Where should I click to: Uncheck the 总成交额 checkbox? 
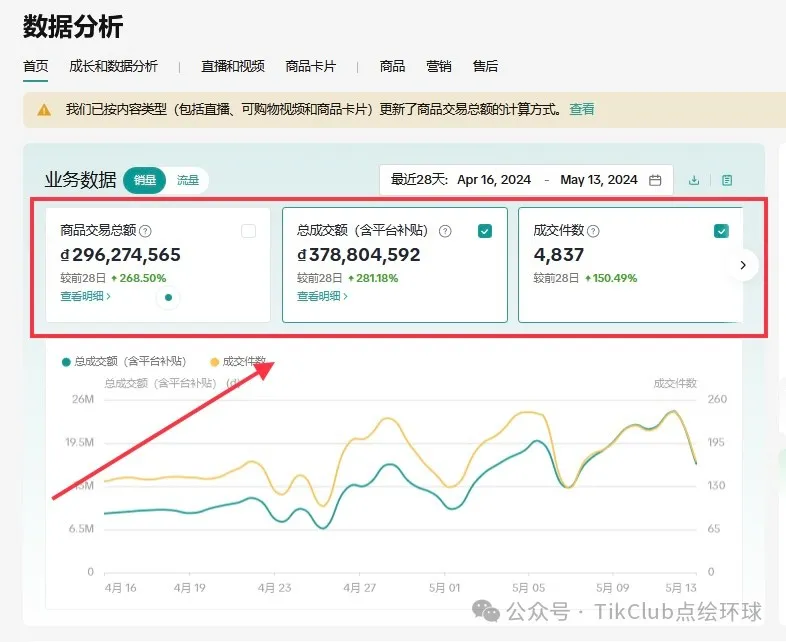pos(485,231)
